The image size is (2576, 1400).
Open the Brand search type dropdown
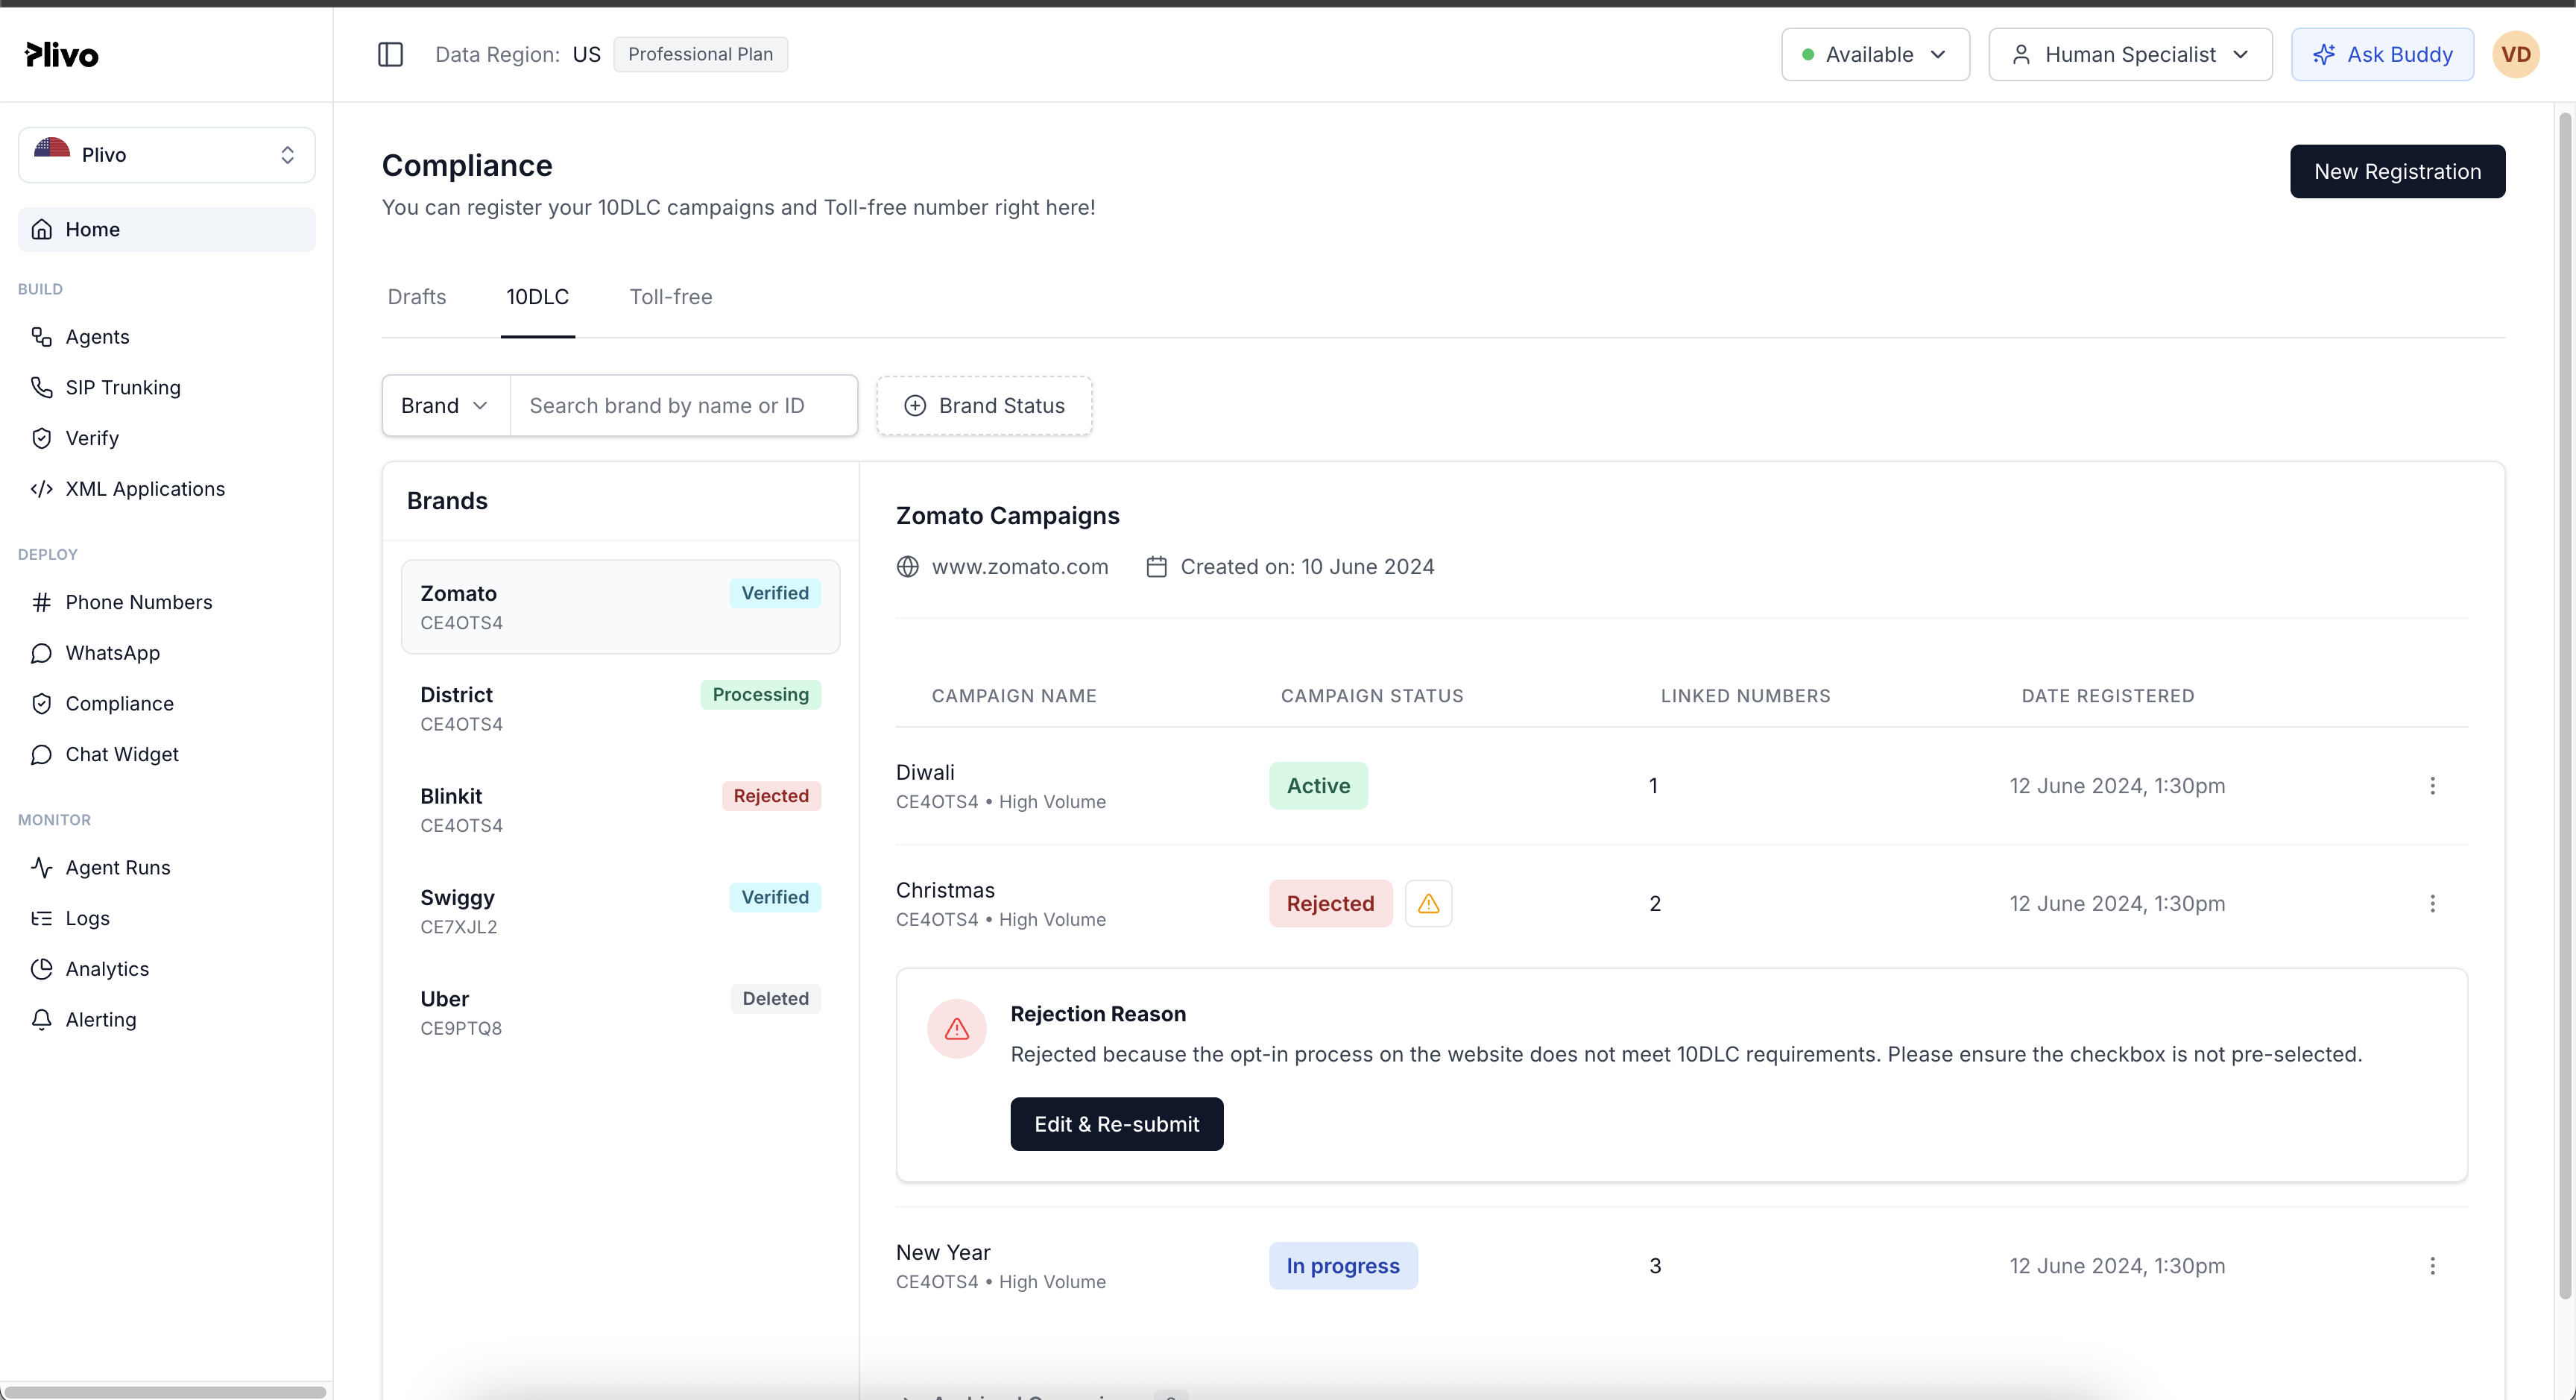(446, 406)
